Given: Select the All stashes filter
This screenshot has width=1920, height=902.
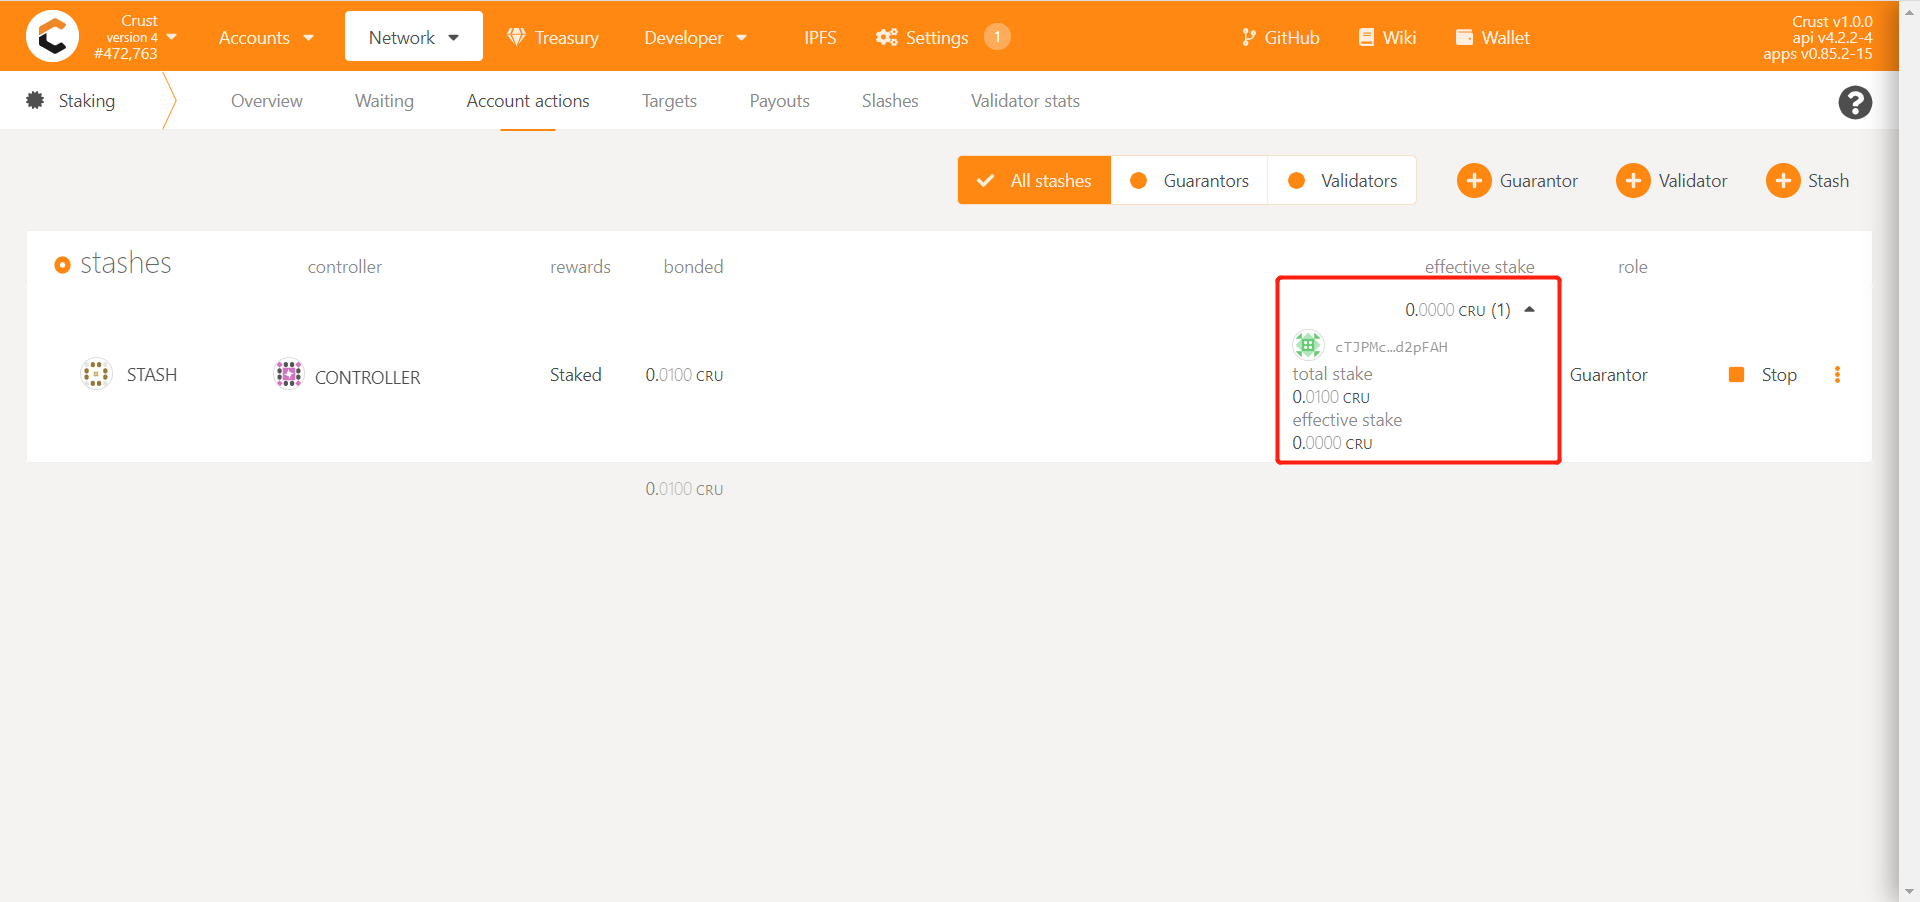Looking at the screenshot, I should click(1034, 180).
